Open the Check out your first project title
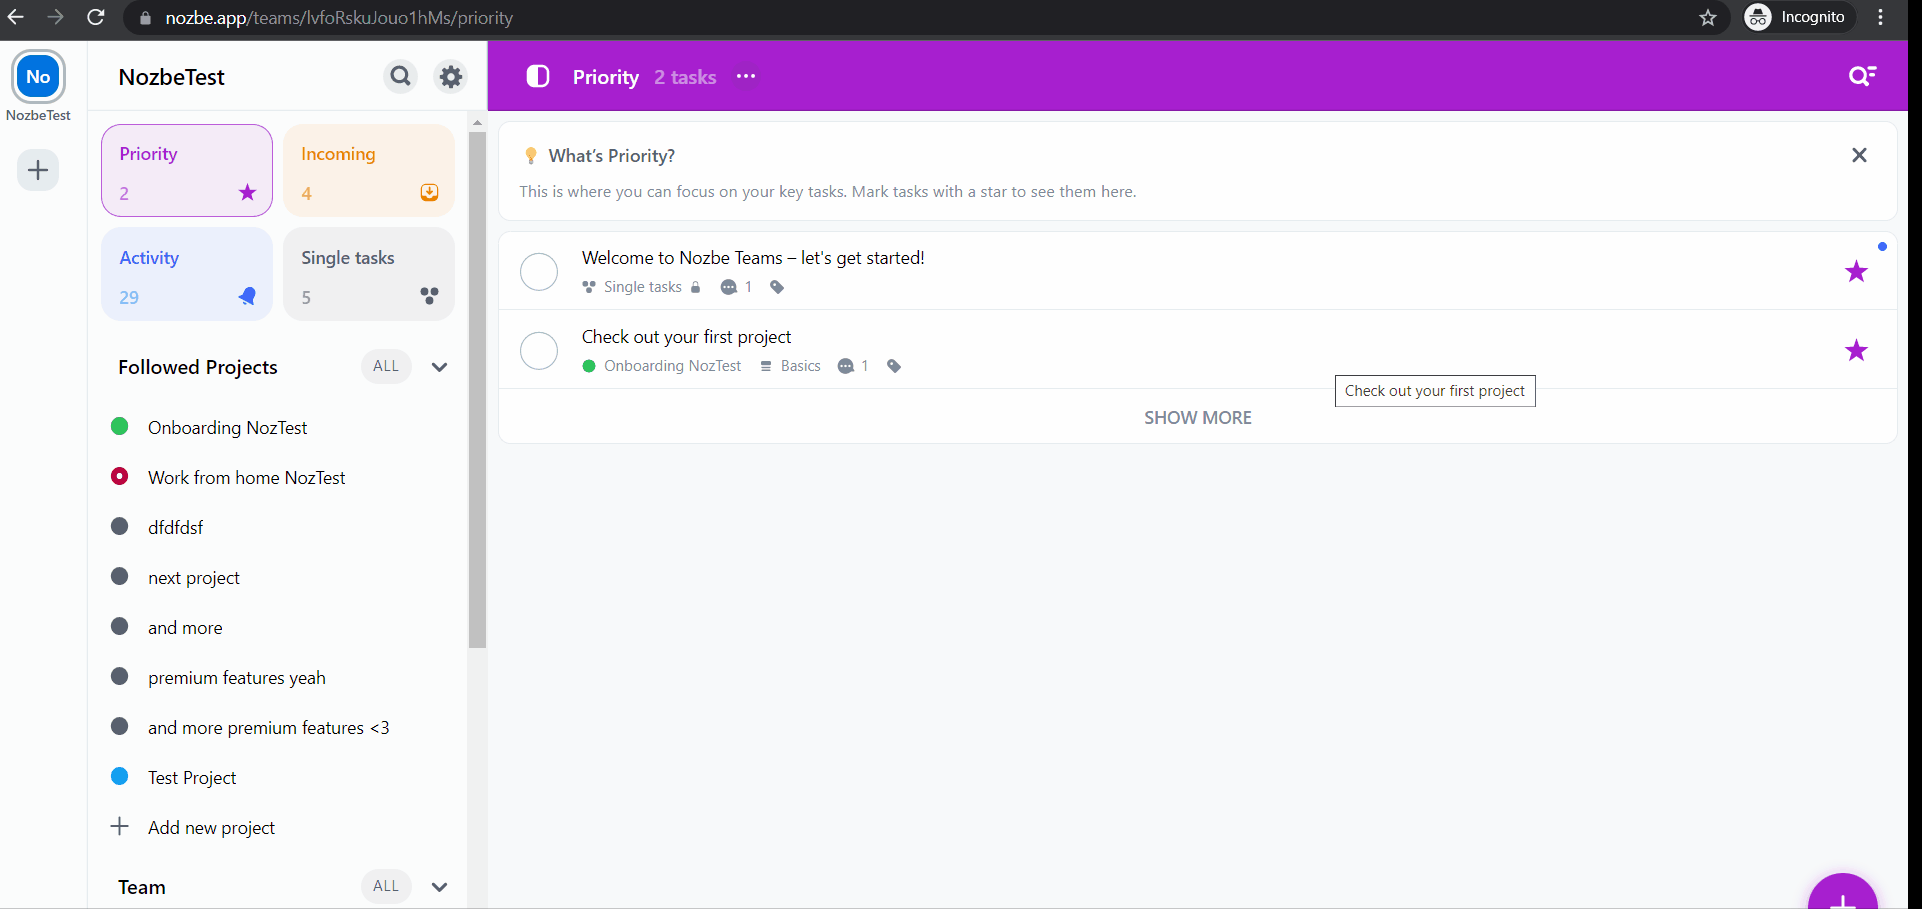This screenshot has height=909, width=1922. pos(686,337)
